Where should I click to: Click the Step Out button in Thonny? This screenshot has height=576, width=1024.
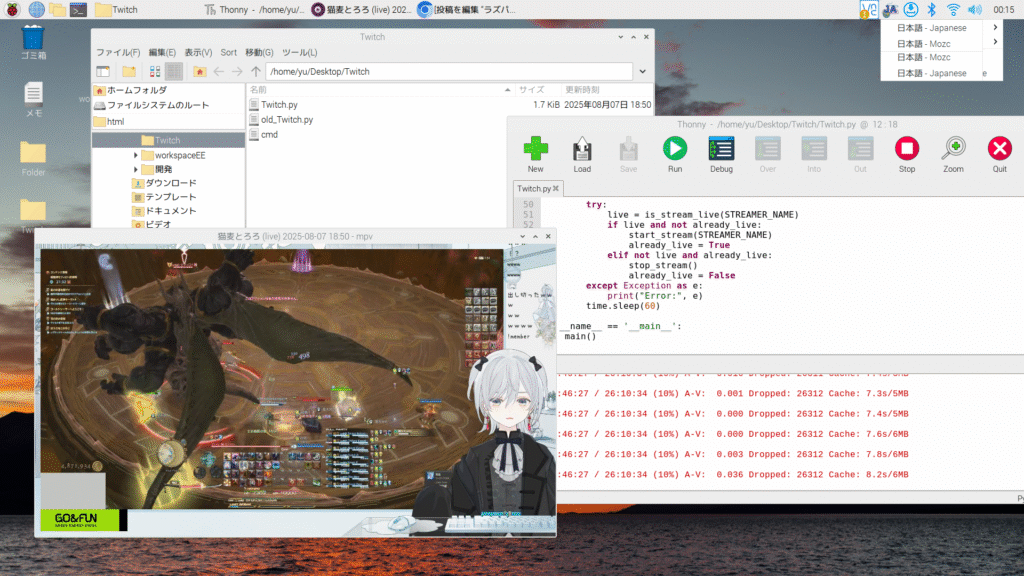(860, 155)
